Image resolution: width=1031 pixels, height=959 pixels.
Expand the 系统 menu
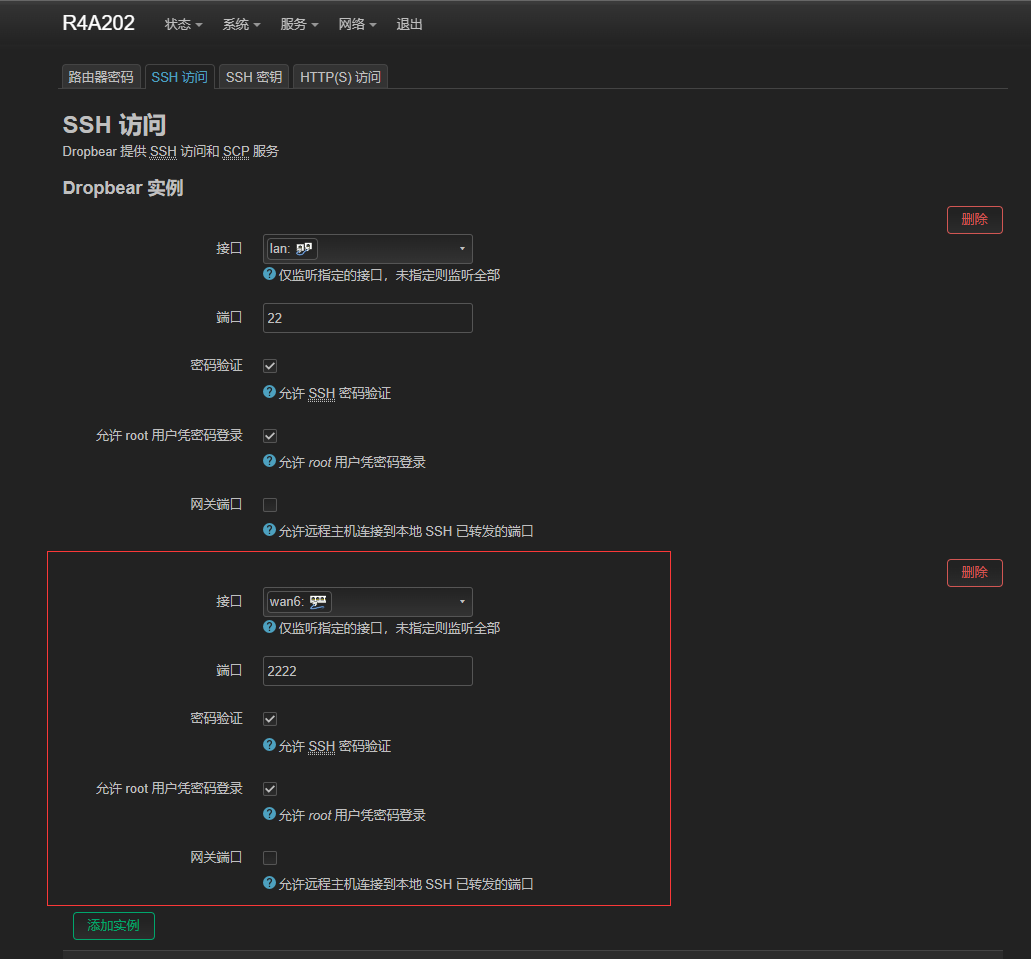241,24
